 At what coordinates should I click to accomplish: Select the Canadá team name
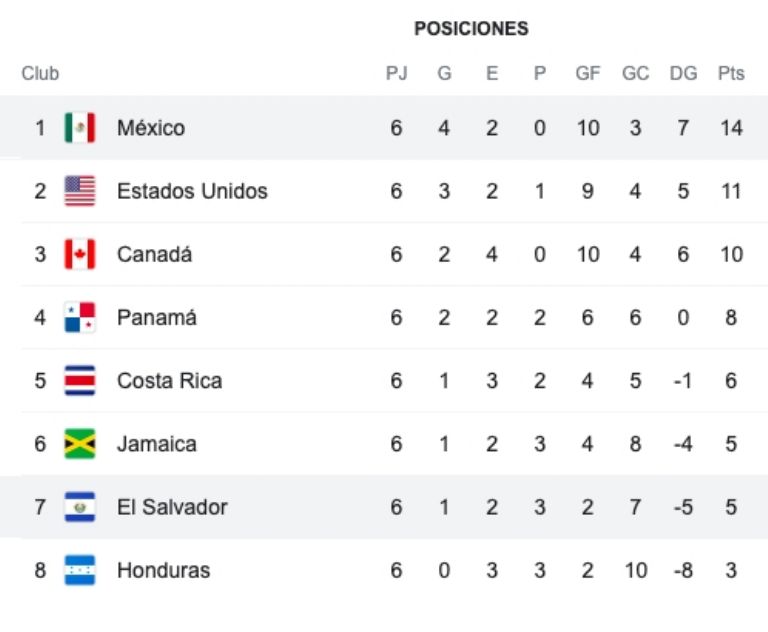[x=154, y=254]
